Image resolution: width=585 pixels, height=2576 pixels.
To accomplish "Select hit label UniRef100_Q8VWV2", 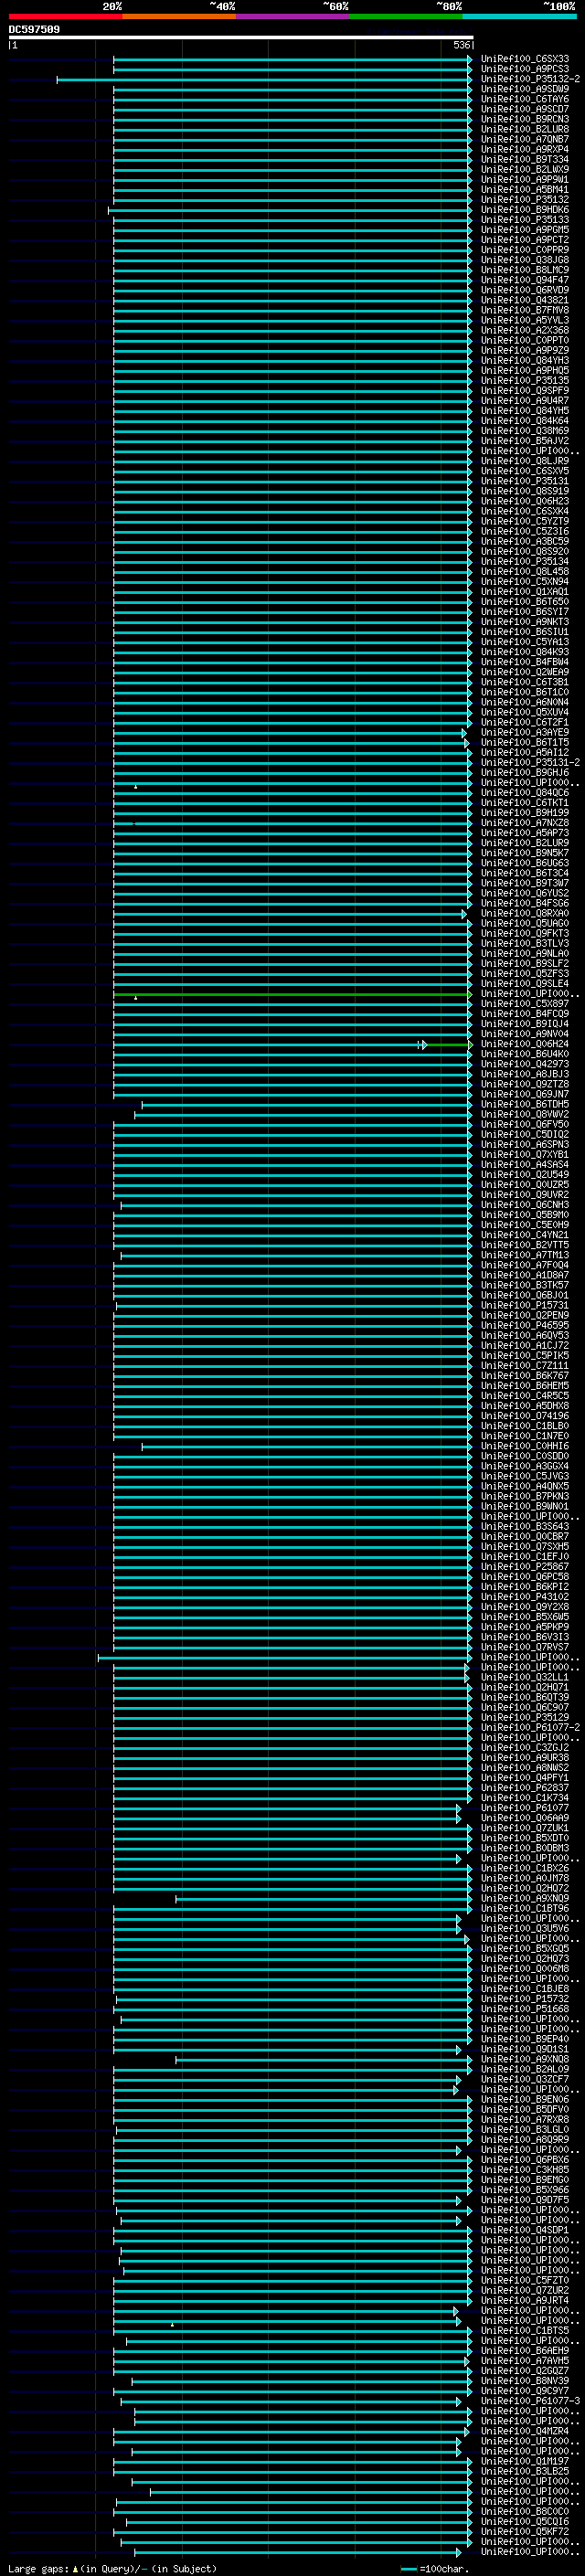I will coord(525,1115).
